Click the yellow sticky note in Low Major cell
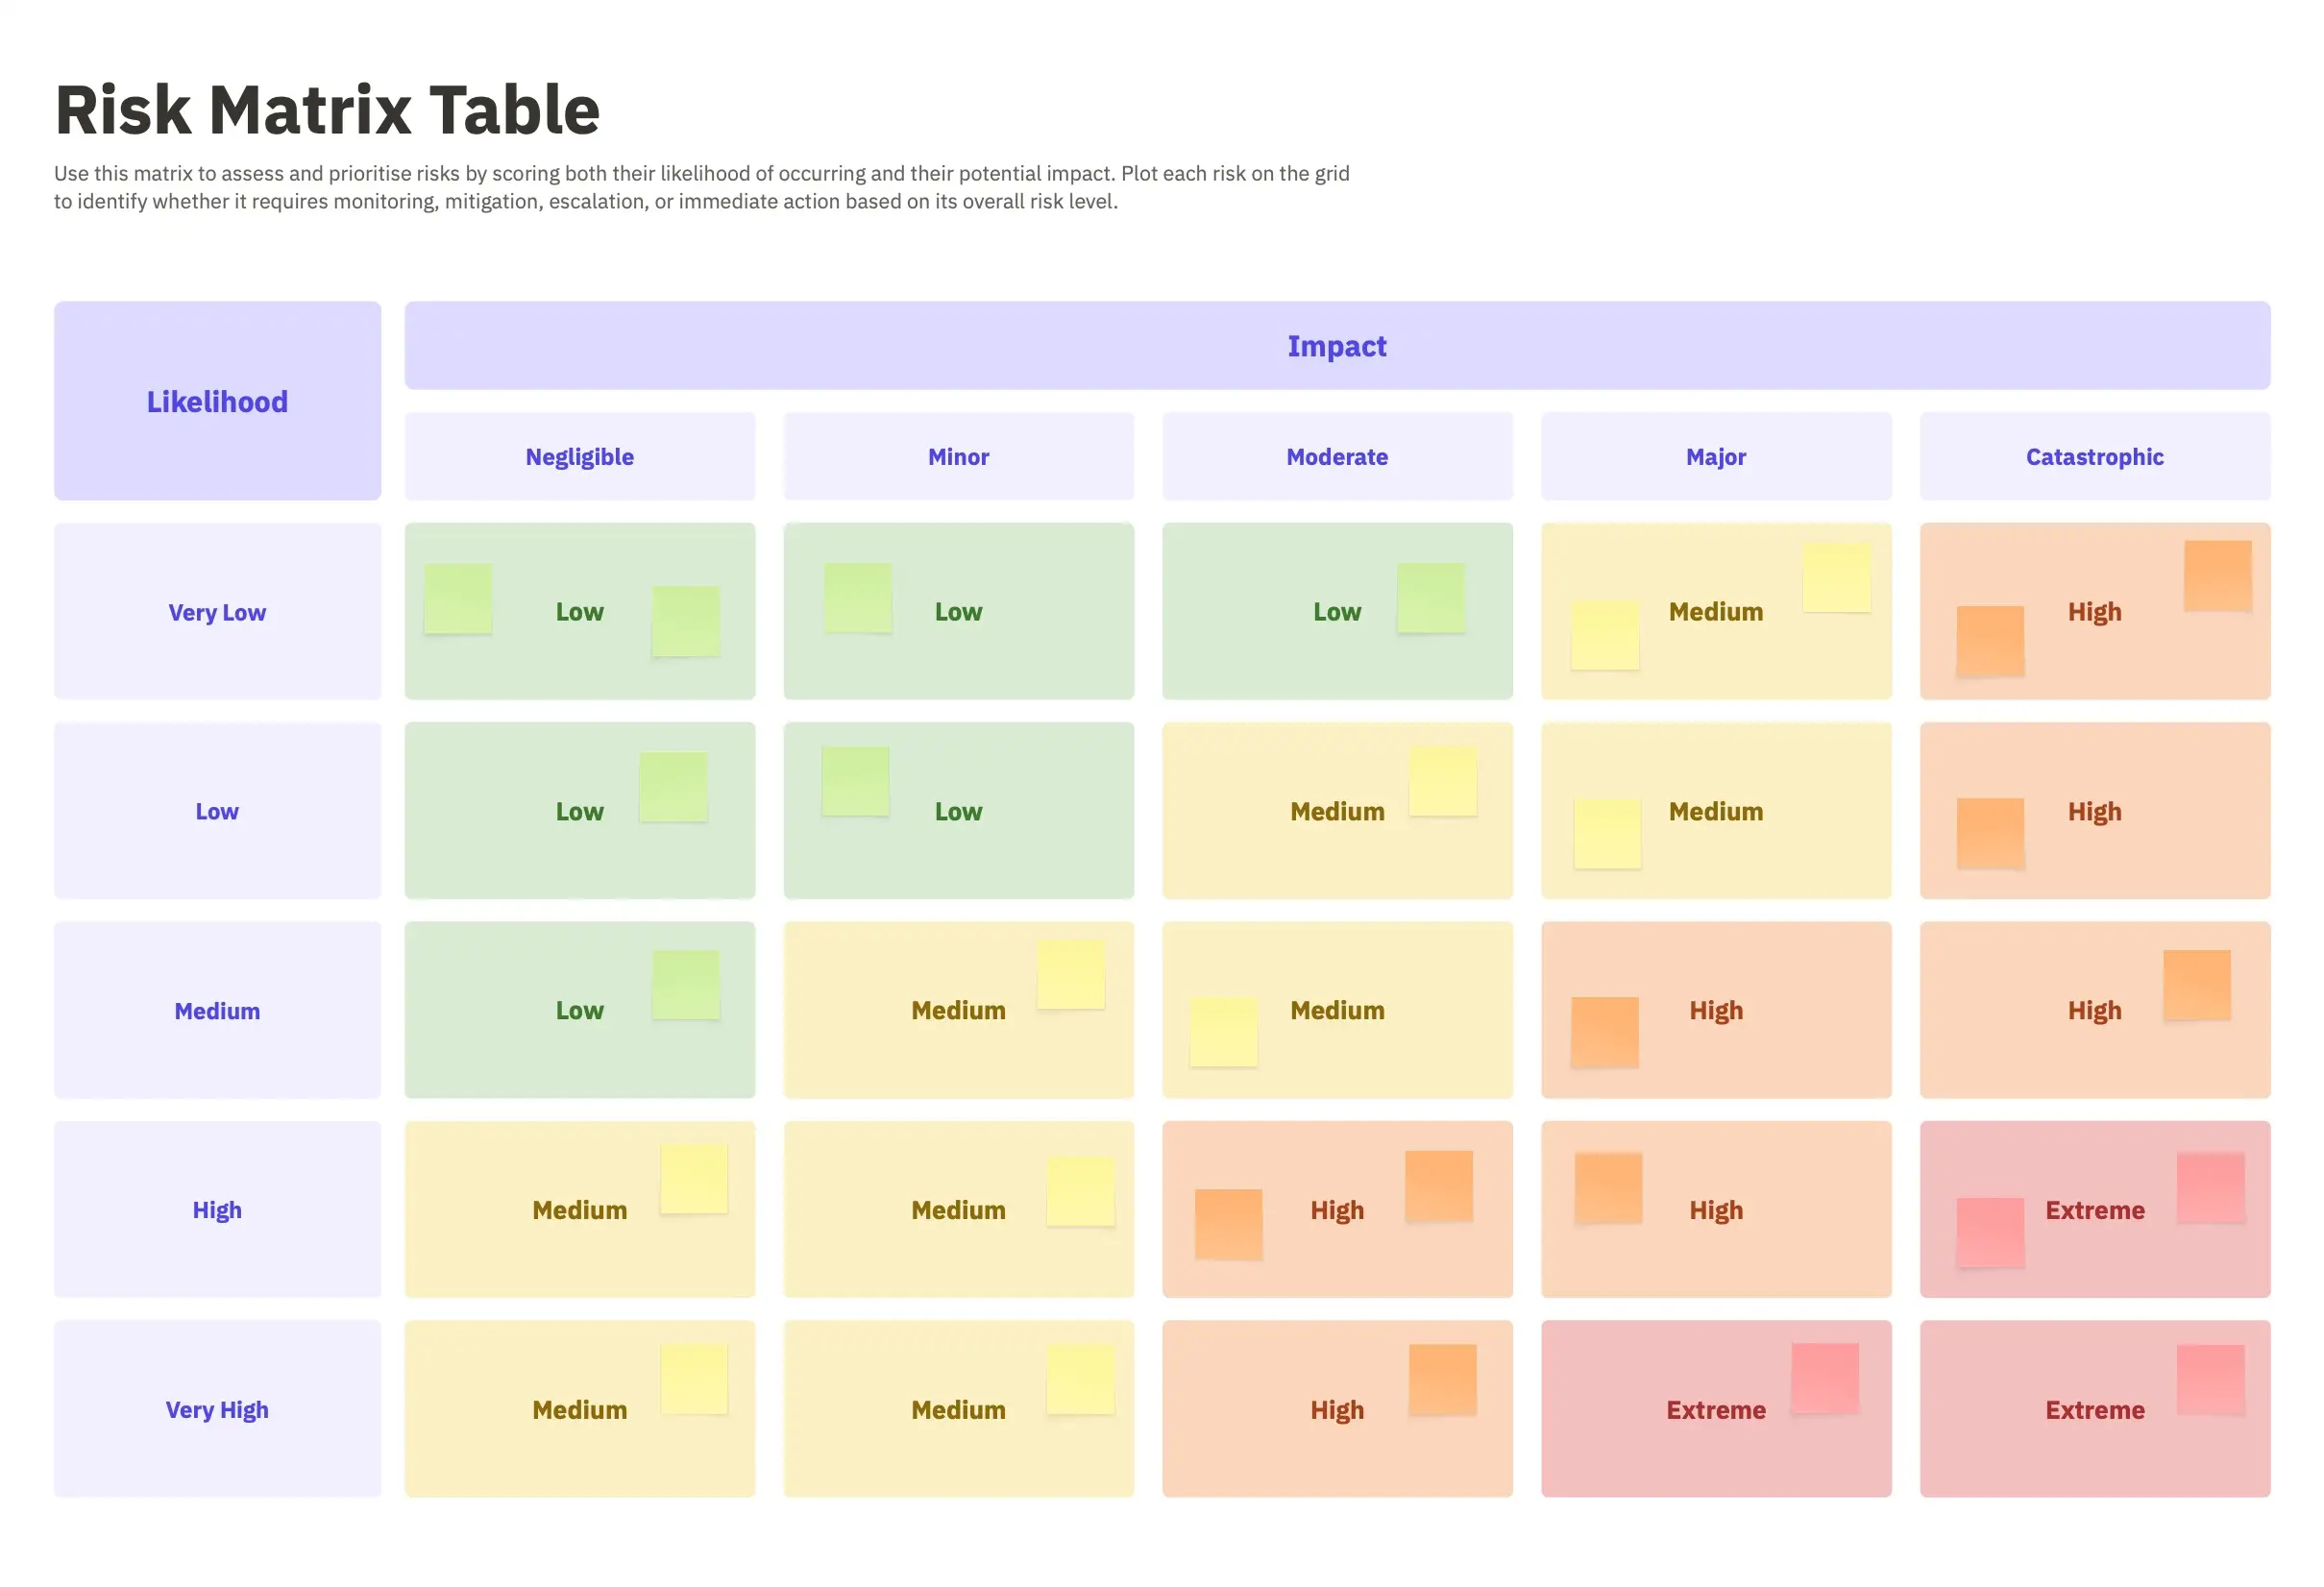 [x=1607, y=833]
